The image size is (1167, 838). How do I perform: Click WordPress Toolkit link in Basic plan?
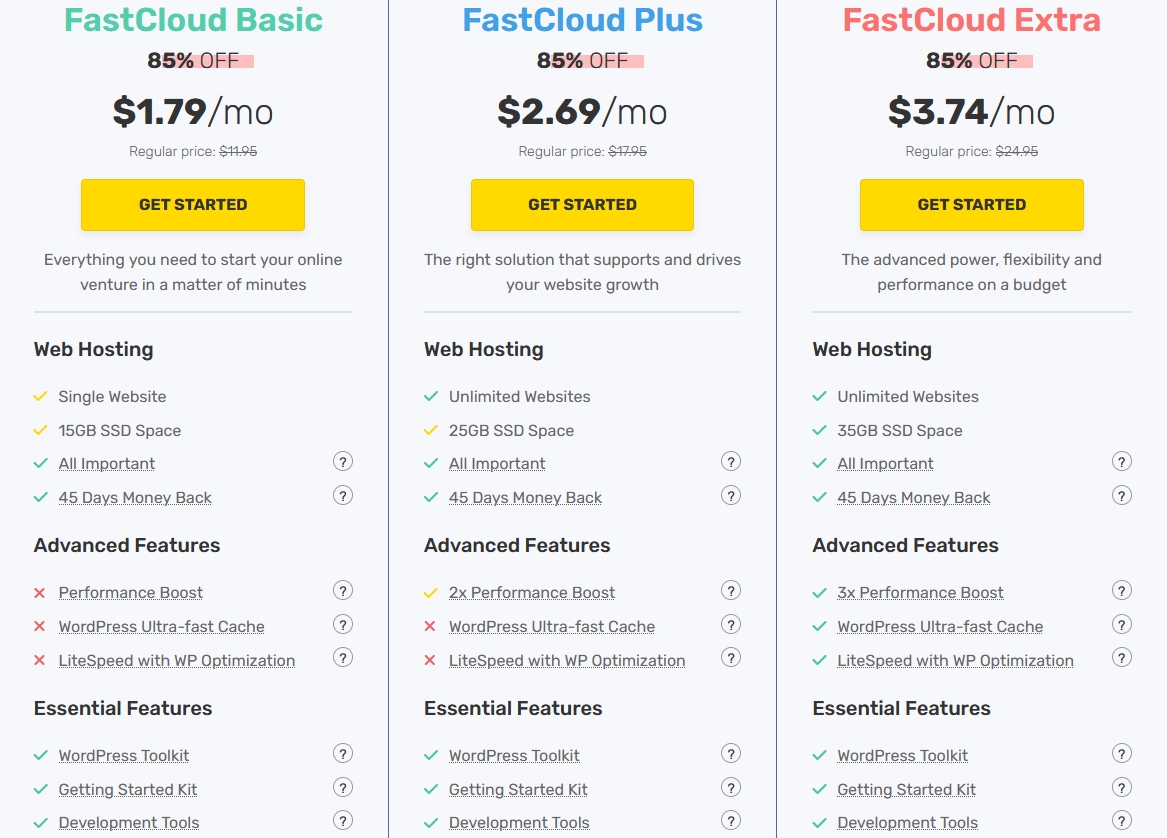click(124, 756)
